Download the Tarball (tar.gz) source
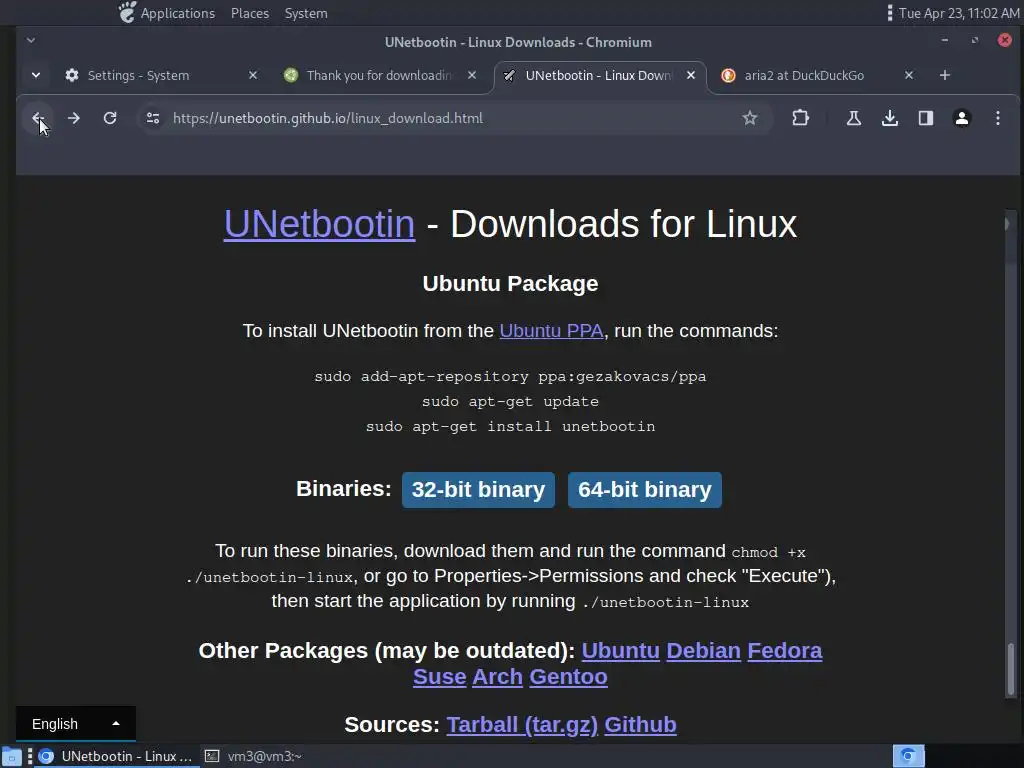 (522, 724)
